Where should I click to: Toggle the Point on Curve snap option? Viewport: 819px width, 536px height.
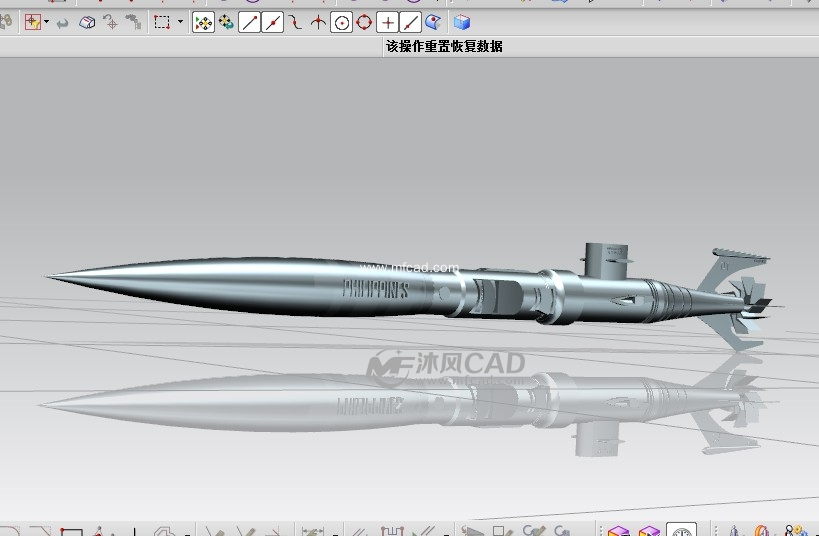(410, 22)
